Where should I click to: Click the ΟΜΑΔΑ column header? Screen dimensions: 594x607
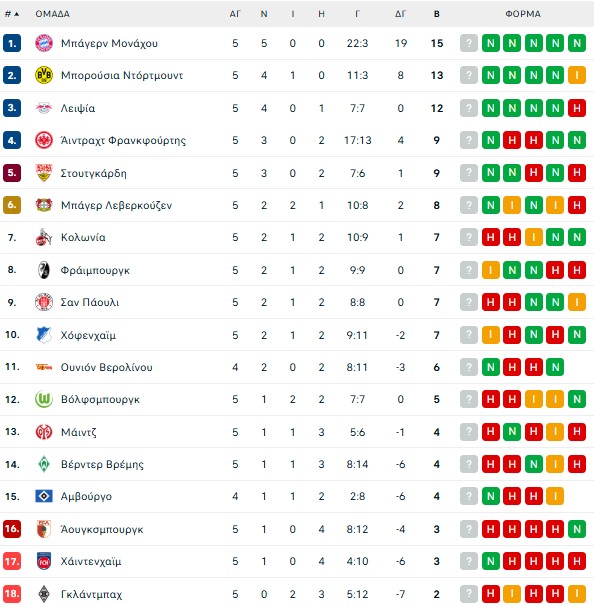[x=52, y=14]
